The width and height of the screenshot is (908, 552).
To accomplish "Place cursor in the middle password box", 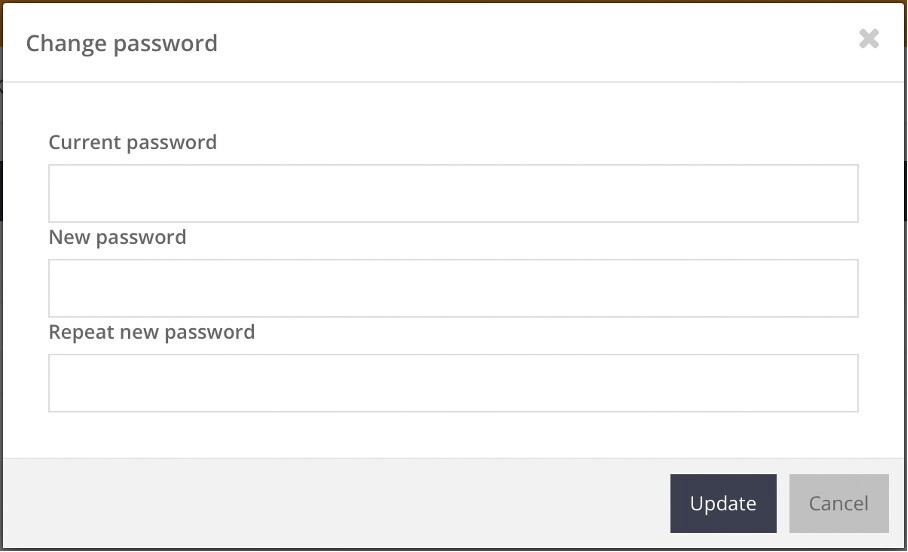I will click(x=453, y=288).
